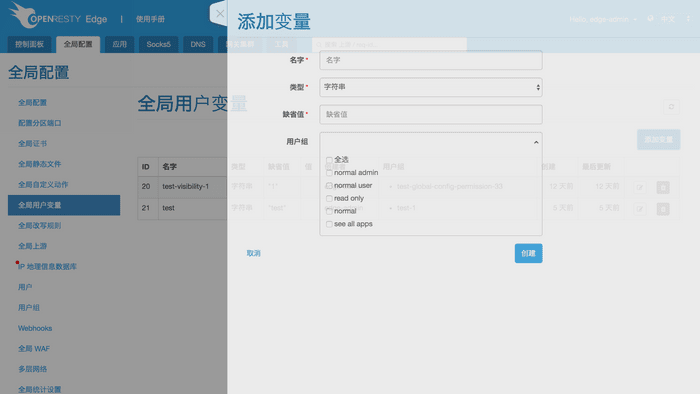Open 配置分区端口 in the sidebar
700x394 pixels.
[x=39, y=123]
